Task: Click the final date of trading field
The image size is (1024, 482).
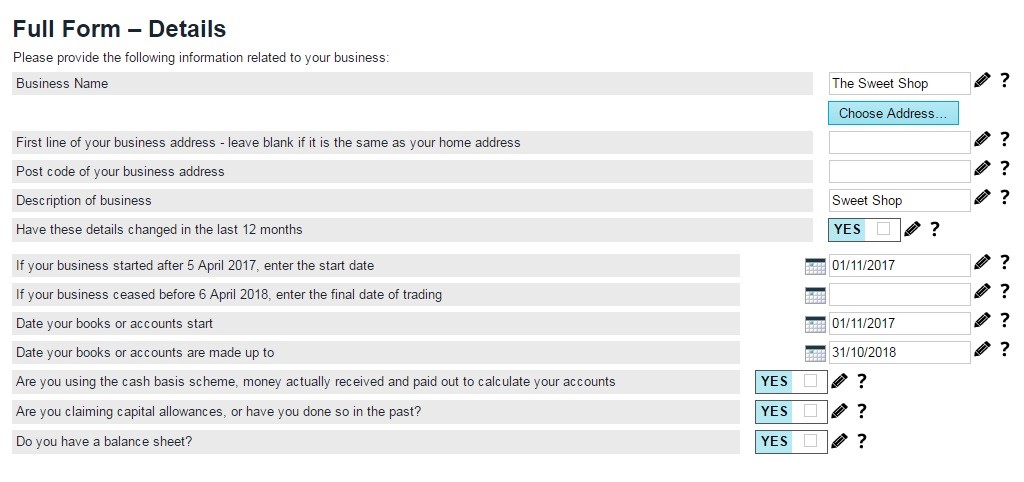Action: [x=899, y=294]
